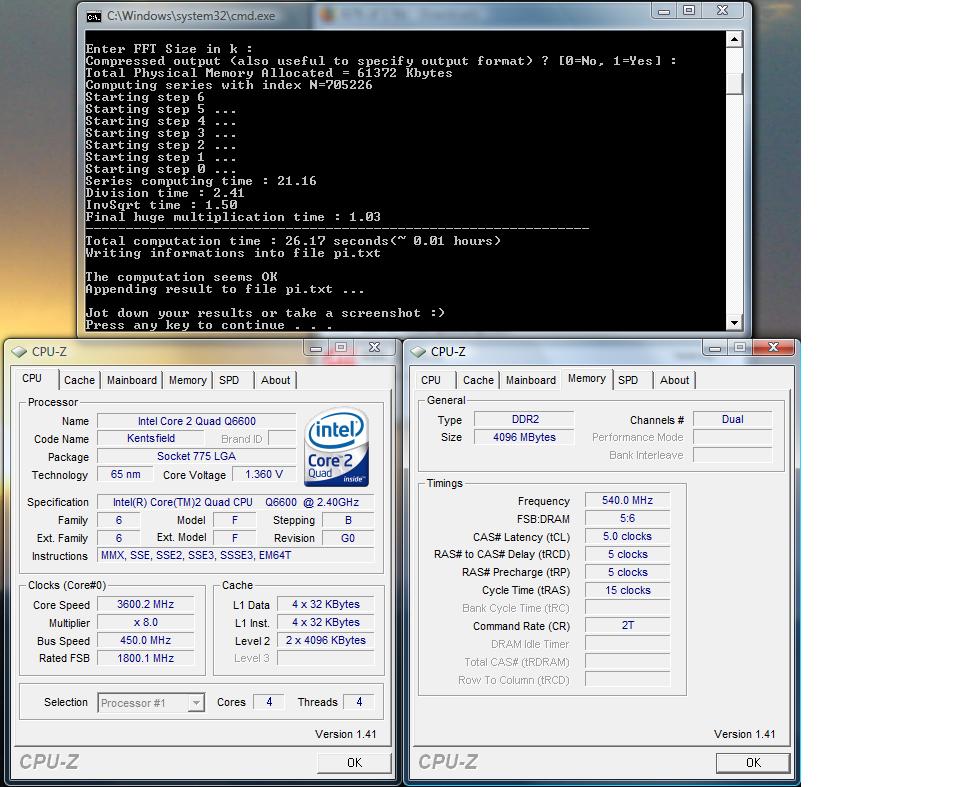Click the memory Type value DDR2
Screen dimensions: 960x787
coord(525,420)
